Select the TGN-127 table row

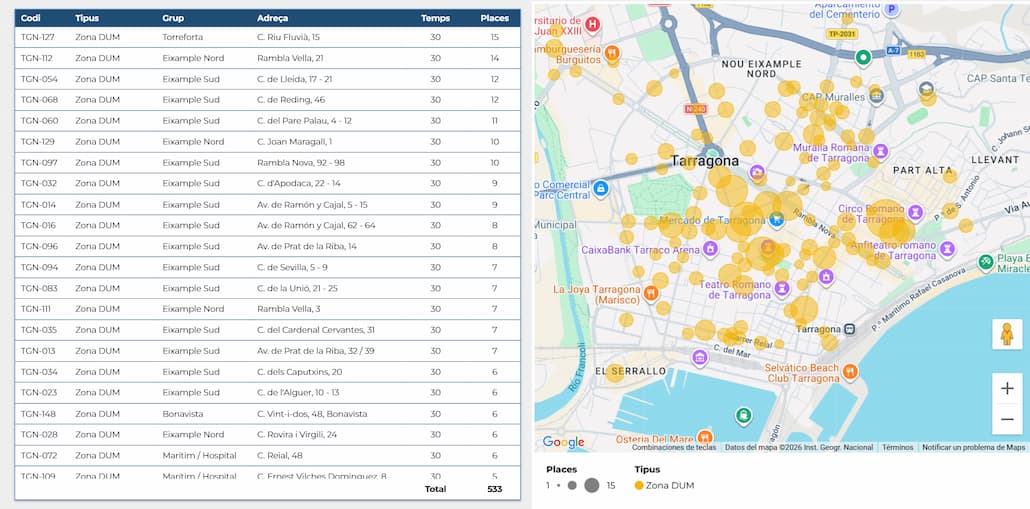267,37
